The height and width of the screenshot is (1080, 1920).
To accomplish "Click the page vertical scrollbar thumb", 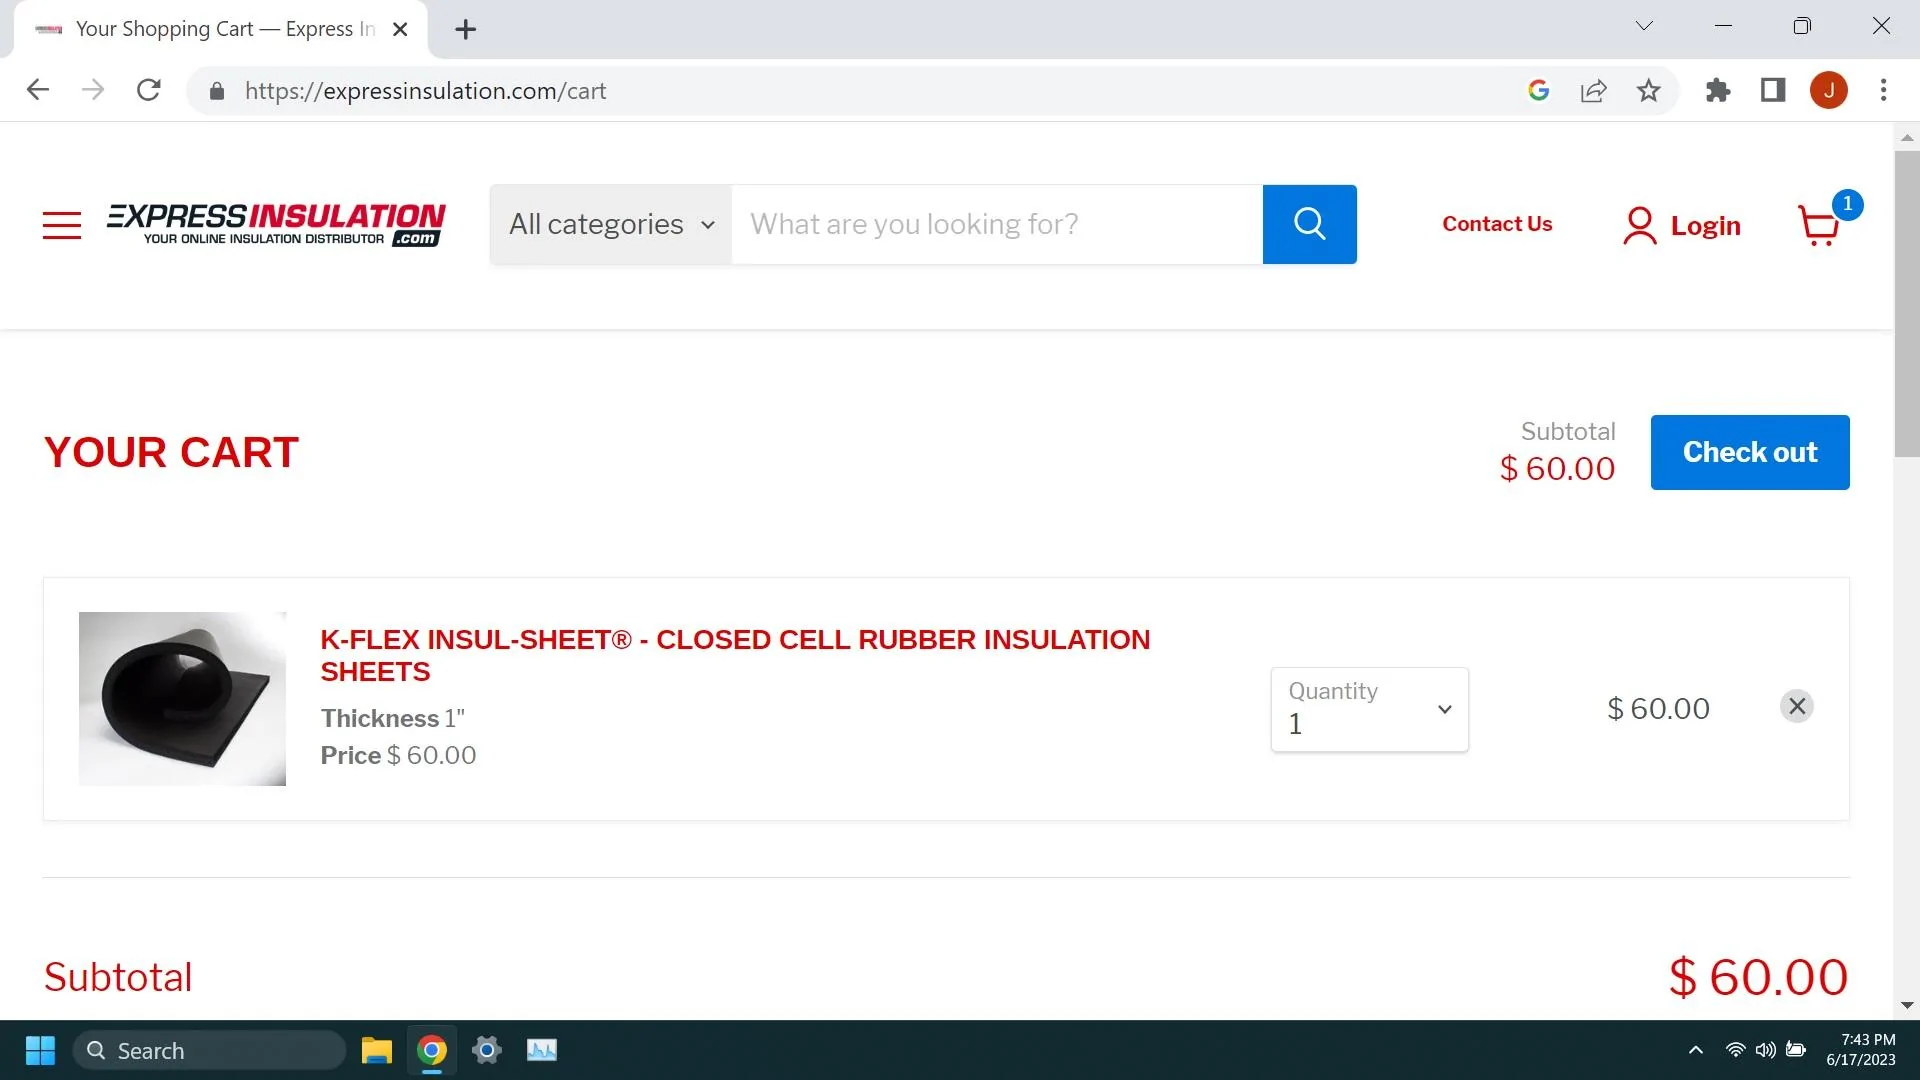I will (x=1906, y=303).
